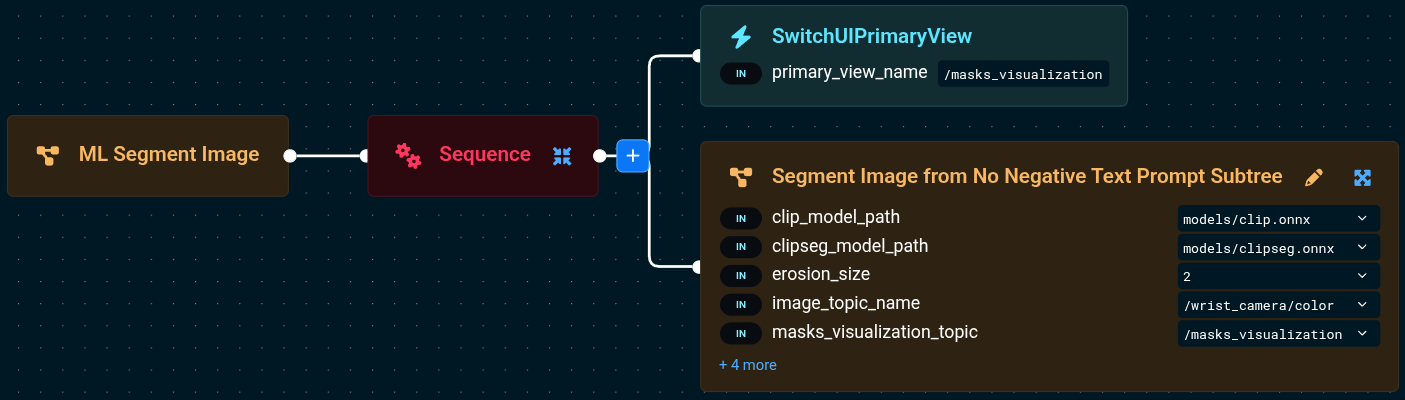The image size is (1405, 400).
Task: Click the IN badge beside primary_view_name
Action: tap(741, 74)
